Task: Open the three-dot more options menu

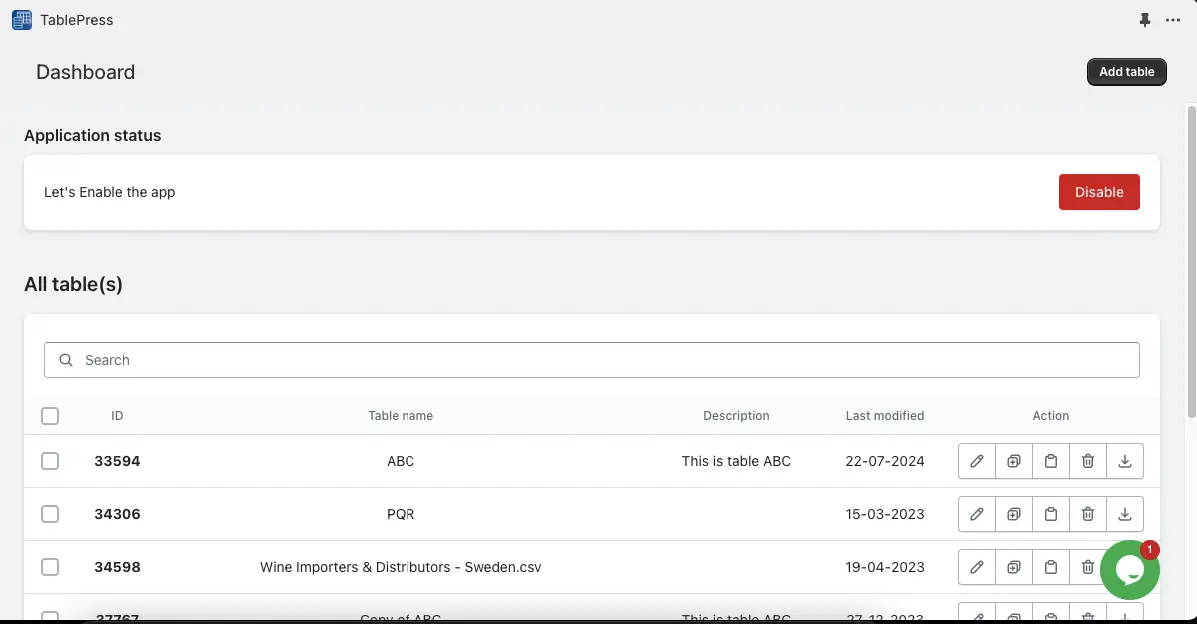Action: pyautogui.click(x=1173, y=20)
